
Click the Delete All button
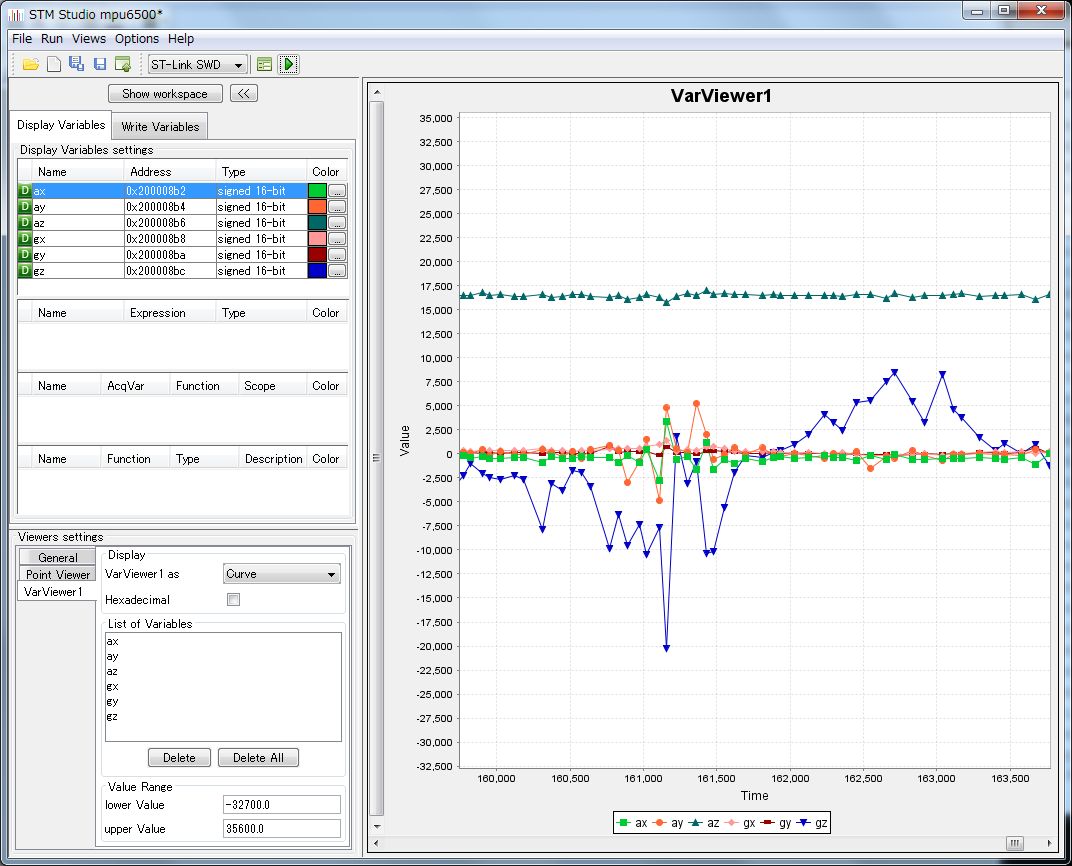click(258, 757)
